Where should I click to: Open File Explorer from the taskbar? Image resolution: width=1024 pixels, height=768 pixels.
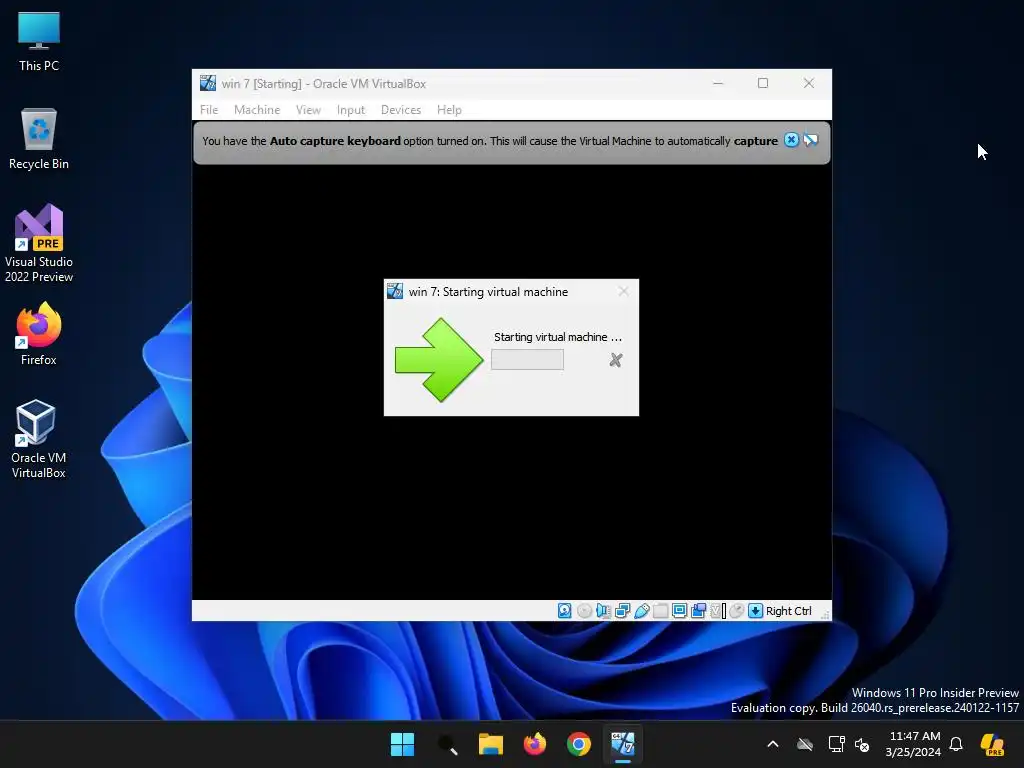pos(490,744)
